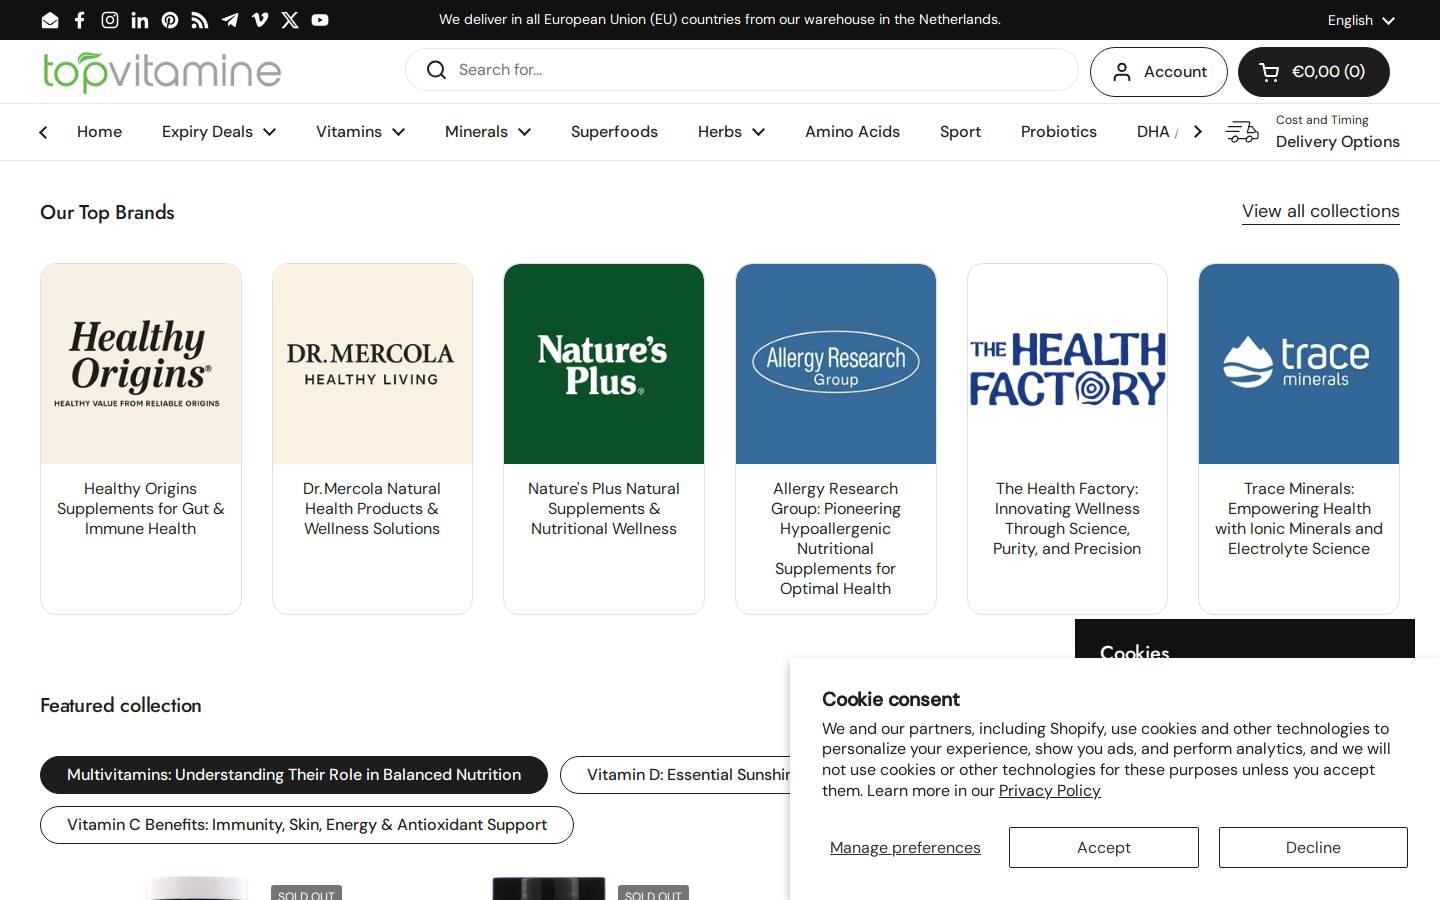Expand the Herbs menu
1440x900 pixels.
pyautogui.click(x=731, y=132)
